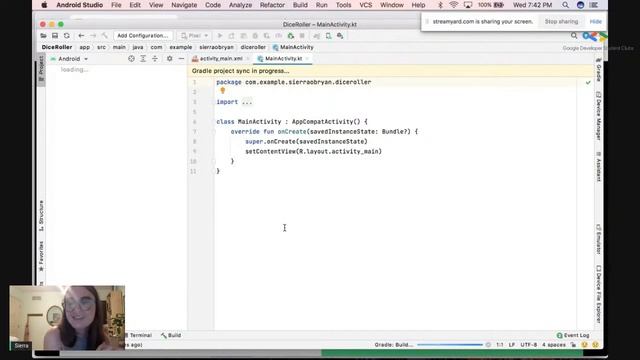
Task: Click the Back navigation arrow
Action: click(x=81, y=36)
